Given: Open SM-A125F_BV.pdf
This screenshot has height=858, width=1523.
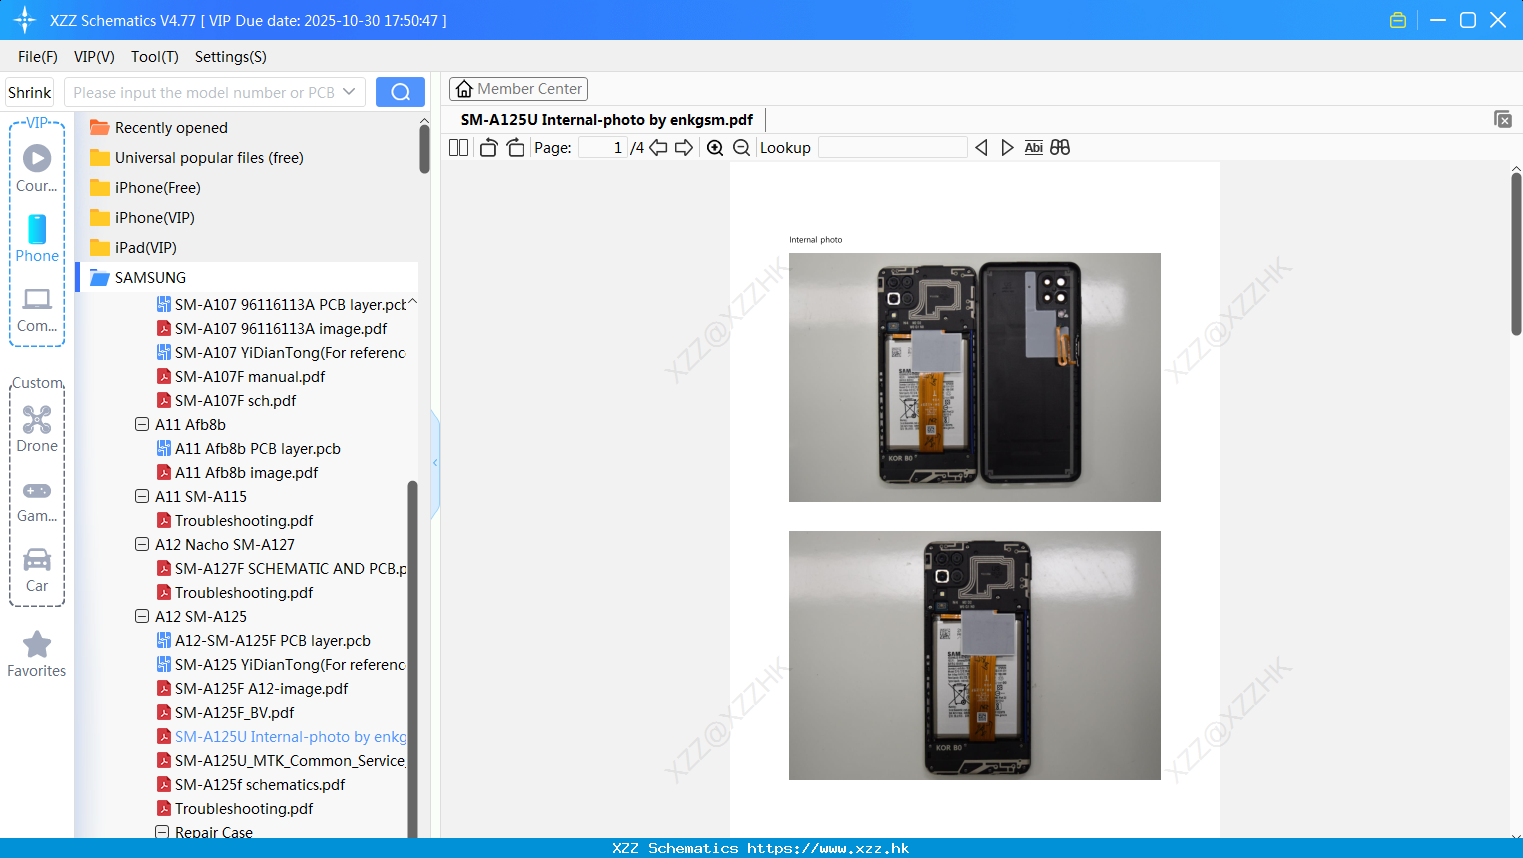Looking at the screenshot, I should coord(234,712).
